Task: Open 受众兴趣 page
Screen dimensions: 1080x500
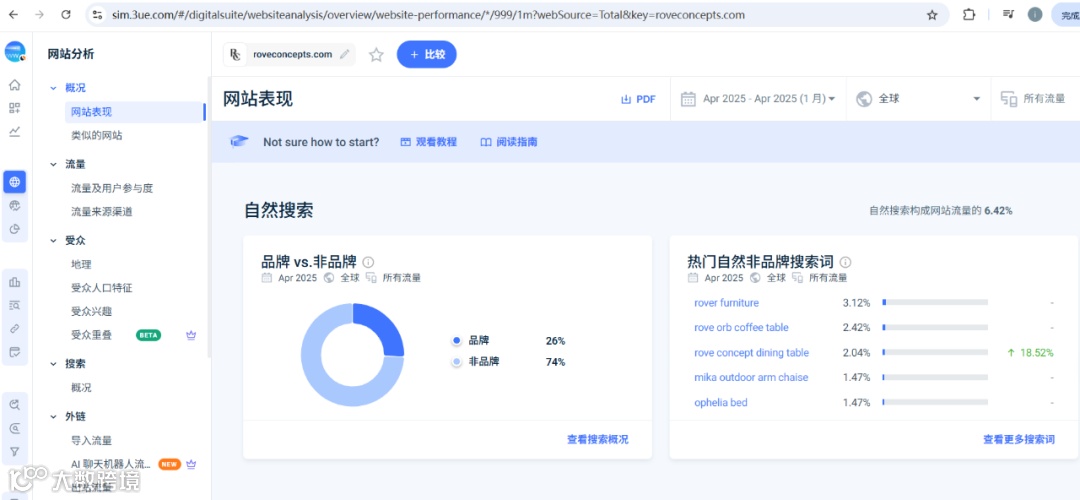Action: tap(92, 311)
